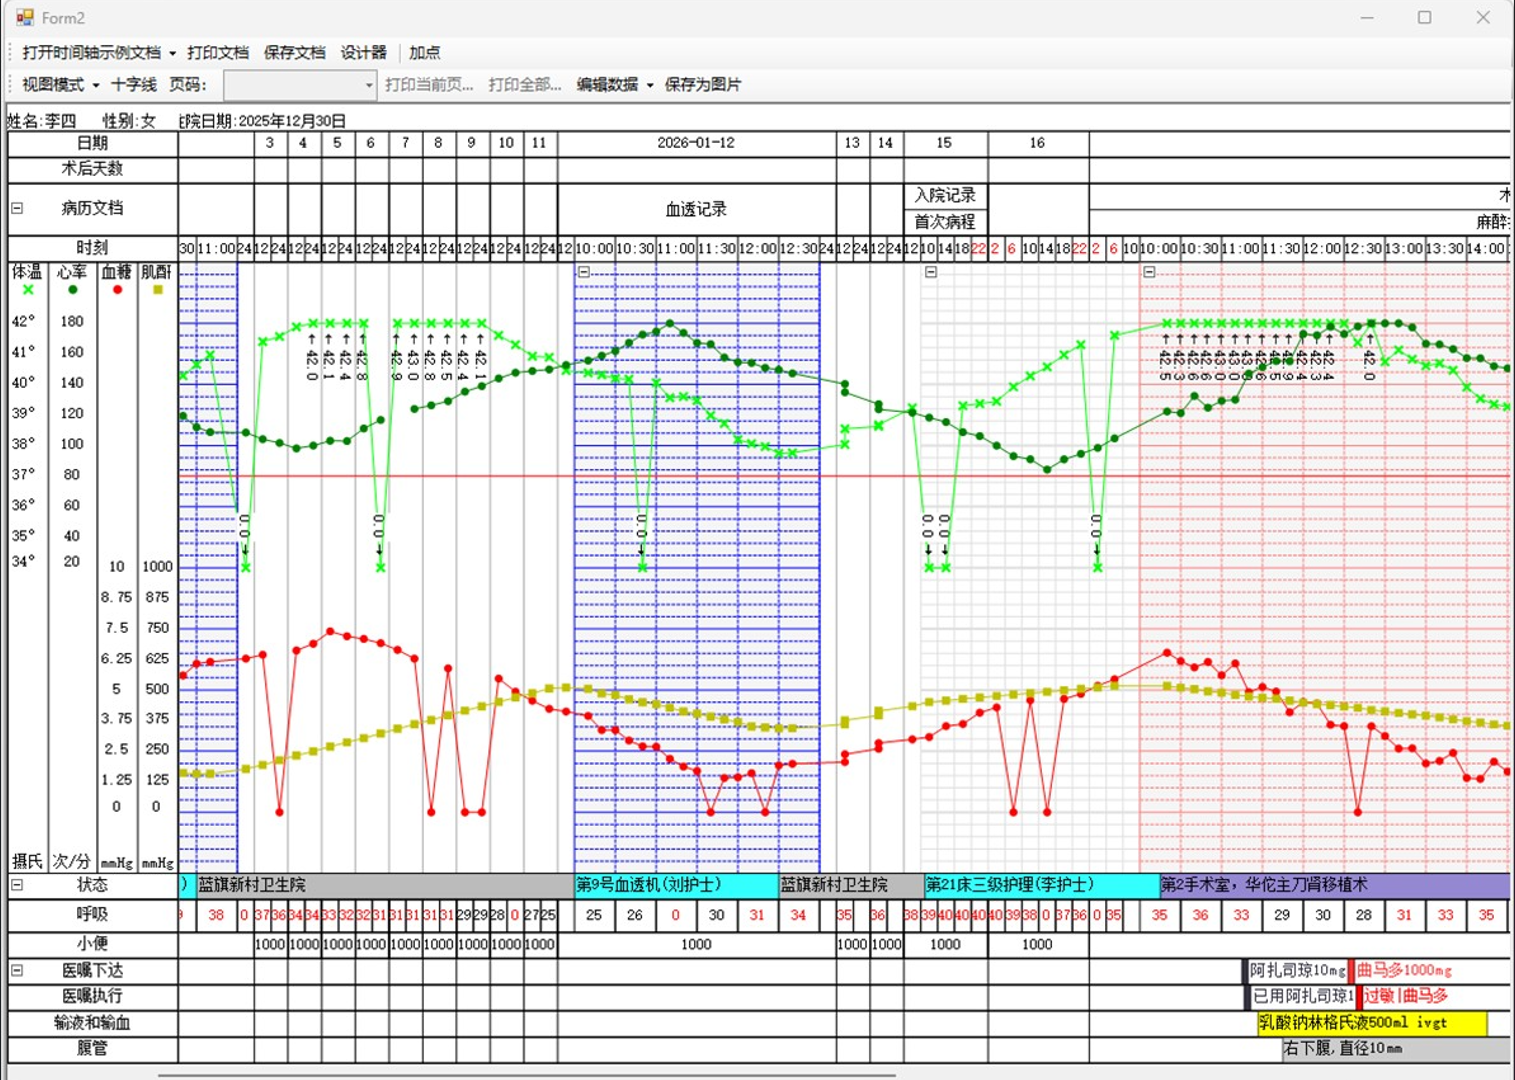Click the 右下腹, 直径10mm drain bar
The height and width of the screenshot is (1080, 1515).
pos(1396,1049)
